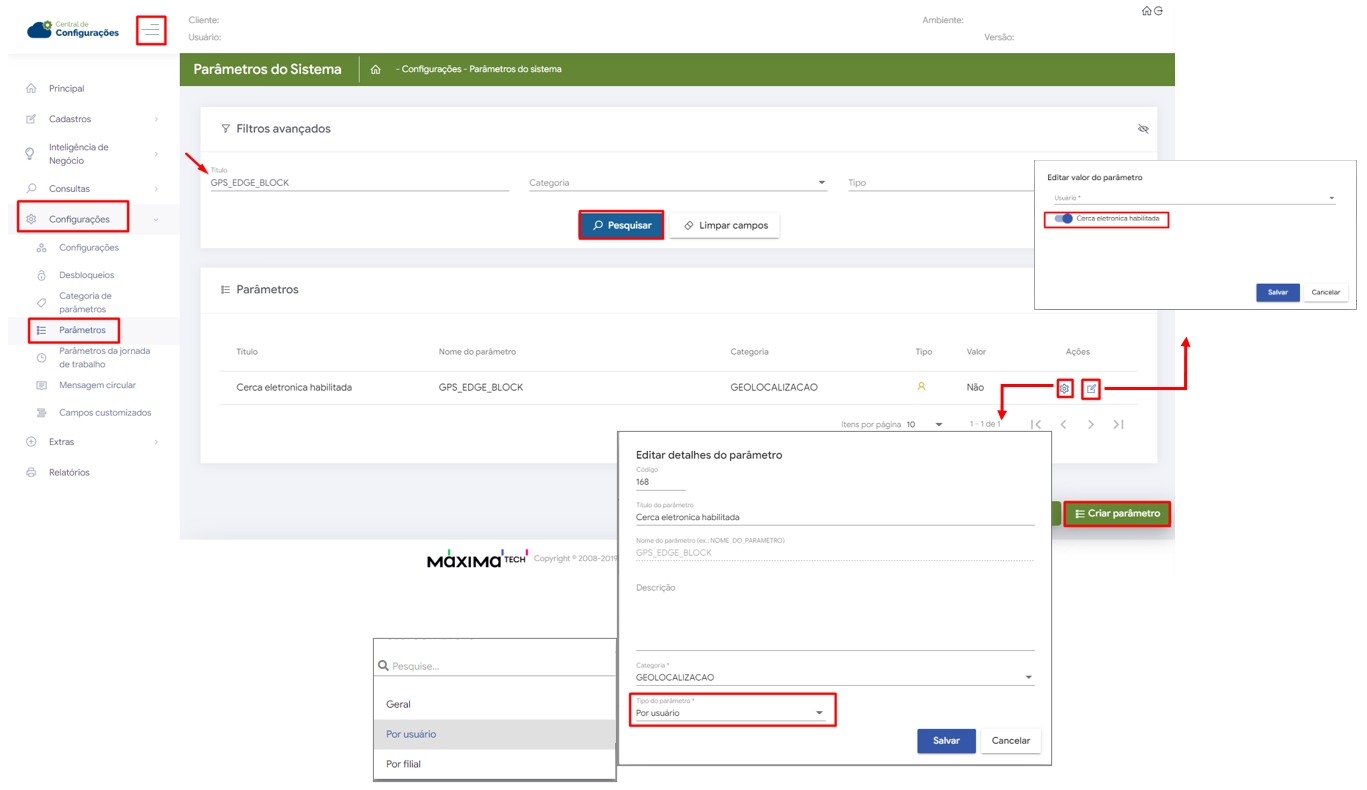Image resolution: width=1367 pixels, height=790 pixels.
Task: Click the Pesquisar button
Action: pos(621,226)
